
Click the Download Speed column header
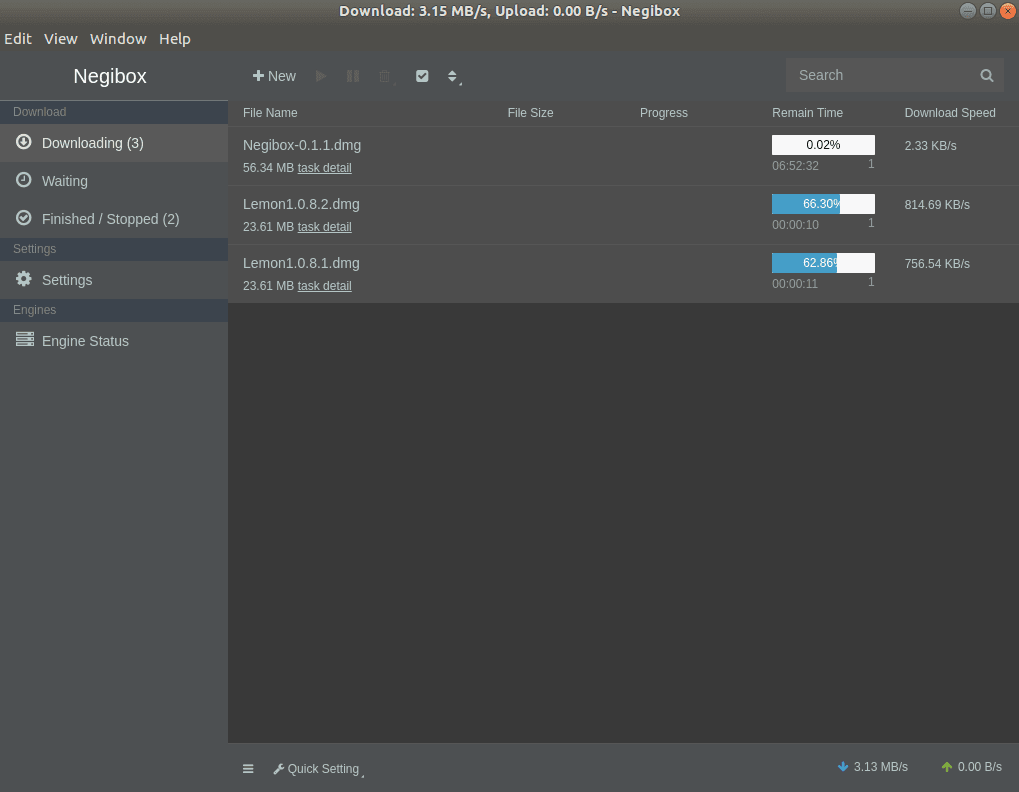pos(949,113)
